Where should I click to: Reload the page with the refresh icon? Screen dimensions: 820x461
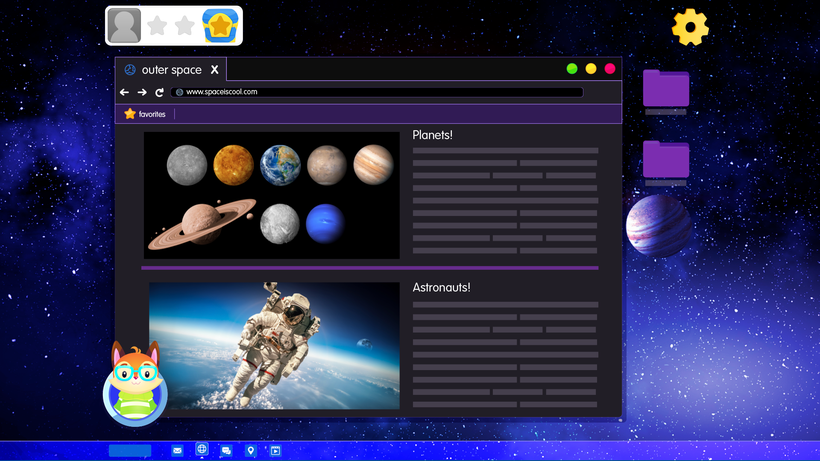pyautogui.click(x=159, y=92)
